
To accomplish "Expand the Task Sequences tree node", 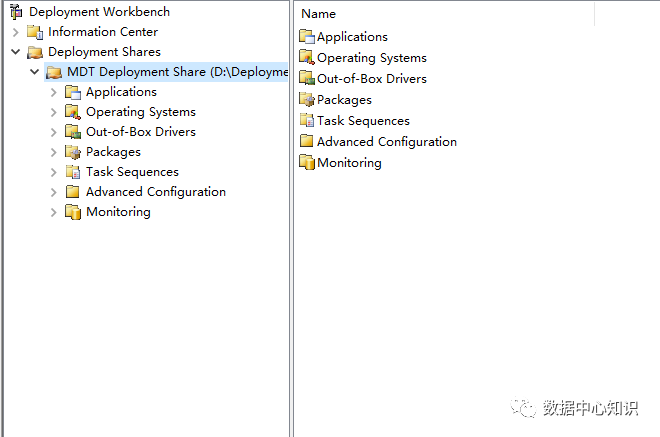I will [53, 172].
